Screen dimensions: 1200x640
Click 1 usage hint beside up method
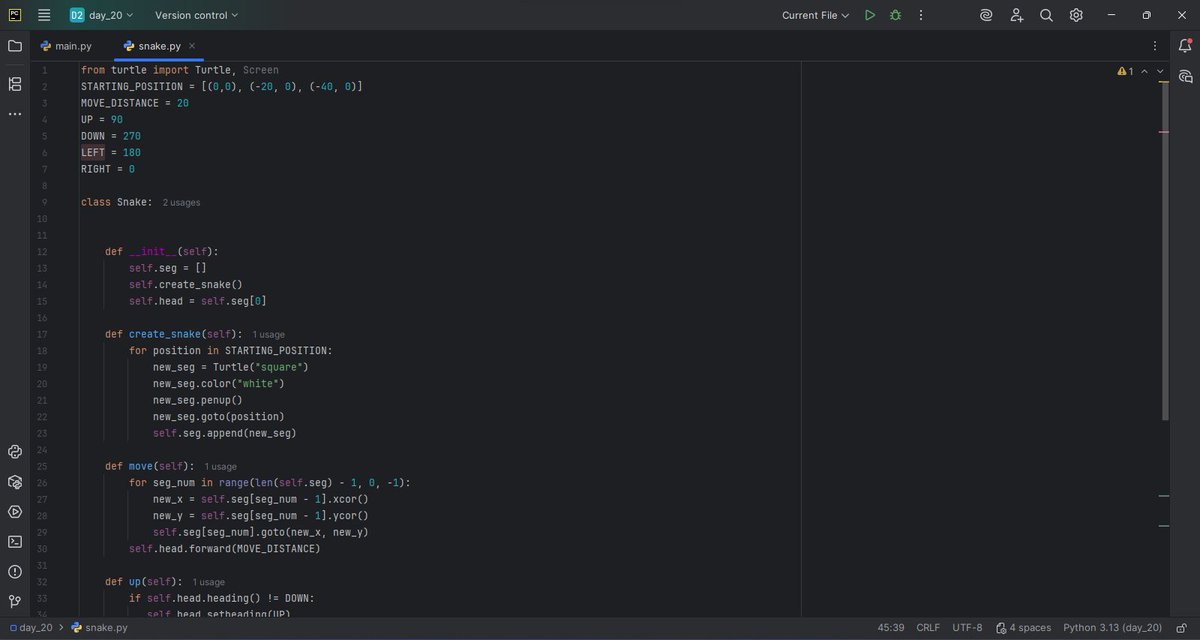(208, 582)
